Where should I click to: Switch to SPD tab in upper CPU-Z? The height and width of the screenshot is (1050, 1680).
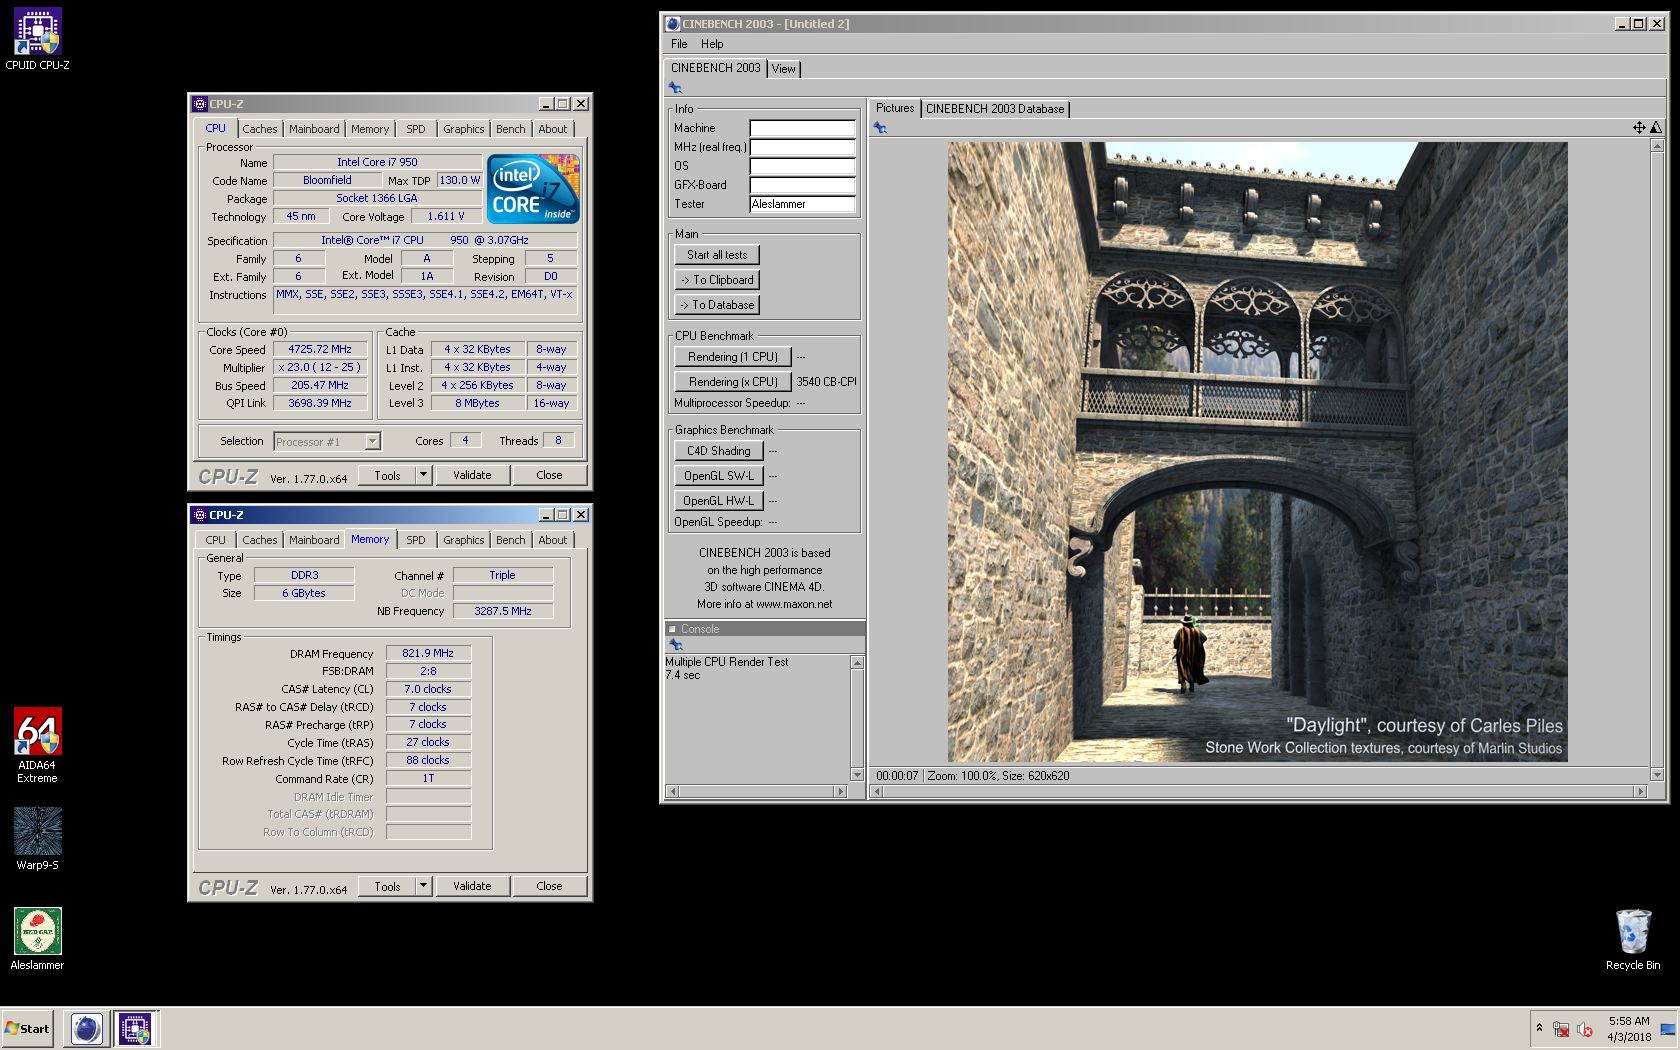[x=416, y=129]
